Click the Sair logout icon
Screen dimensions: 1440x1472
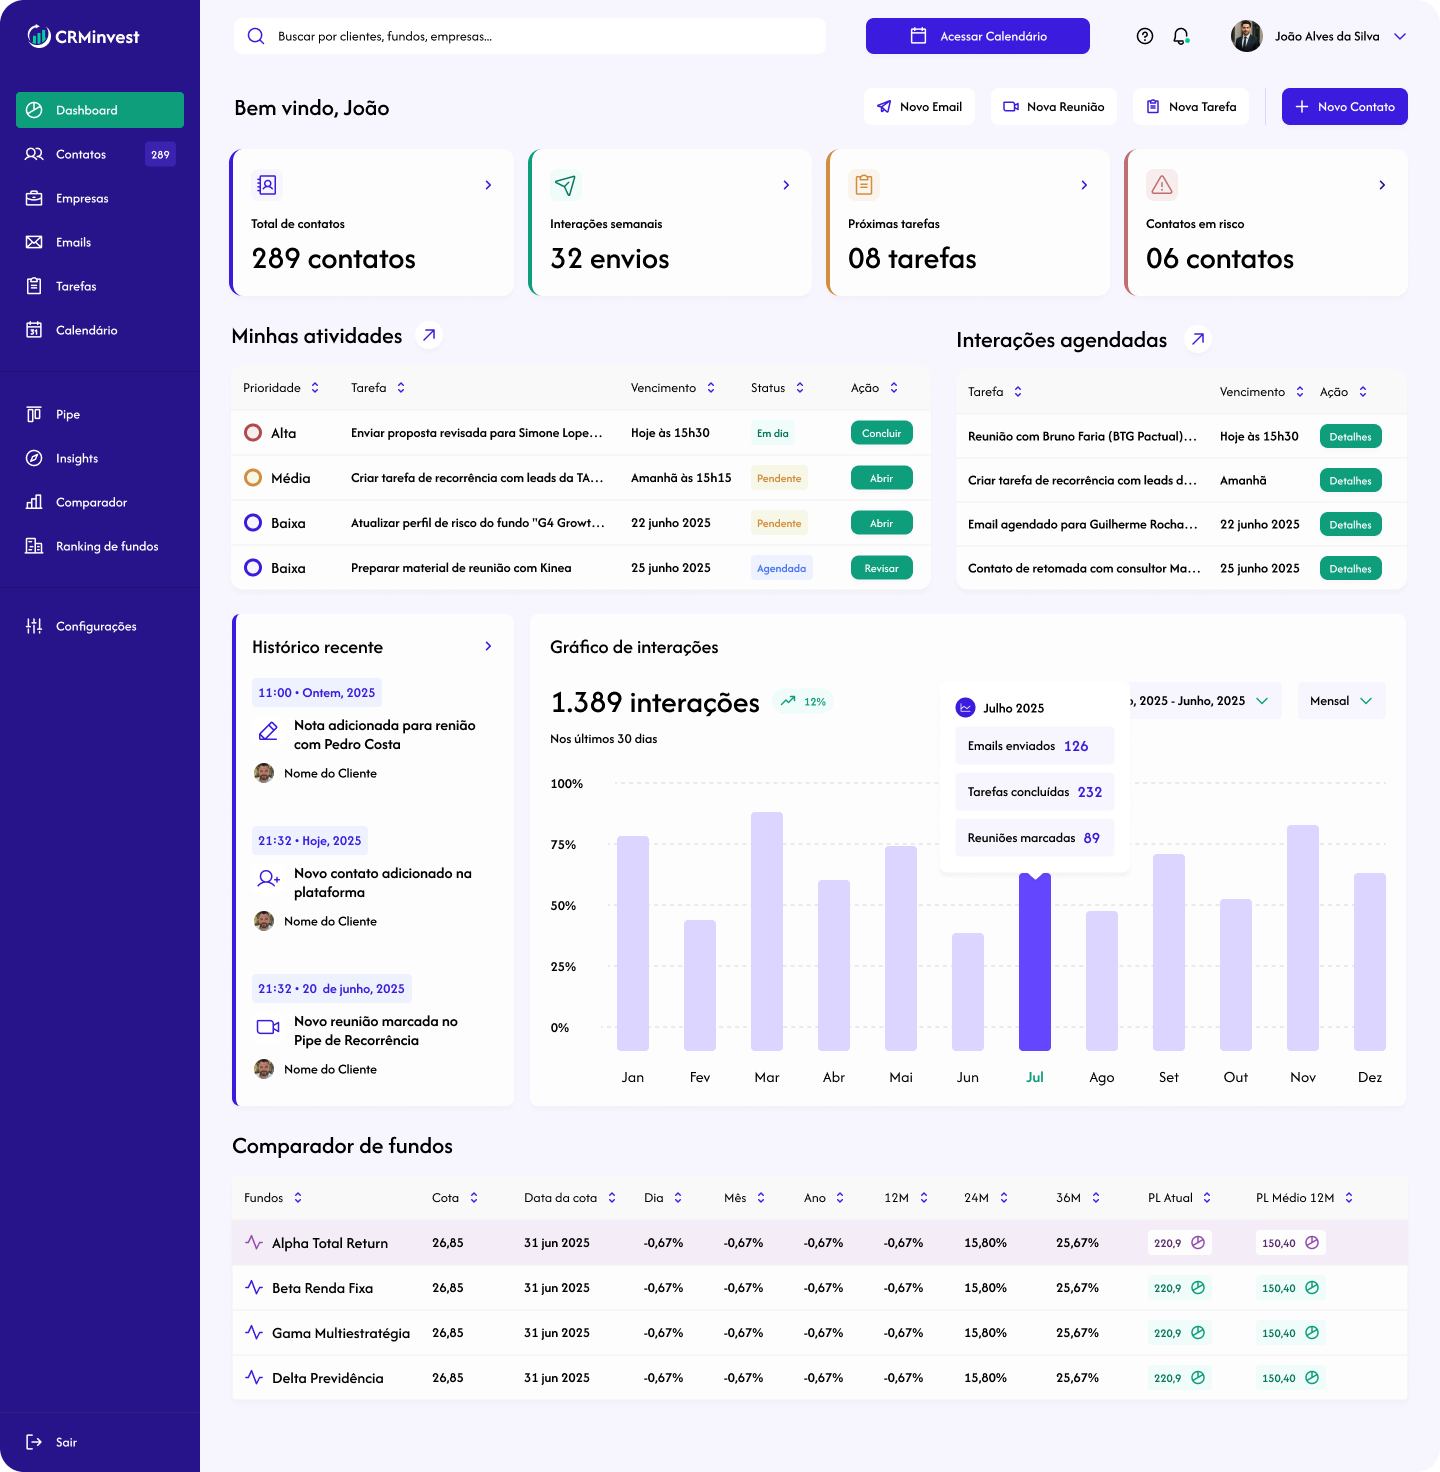(34, 1442)
